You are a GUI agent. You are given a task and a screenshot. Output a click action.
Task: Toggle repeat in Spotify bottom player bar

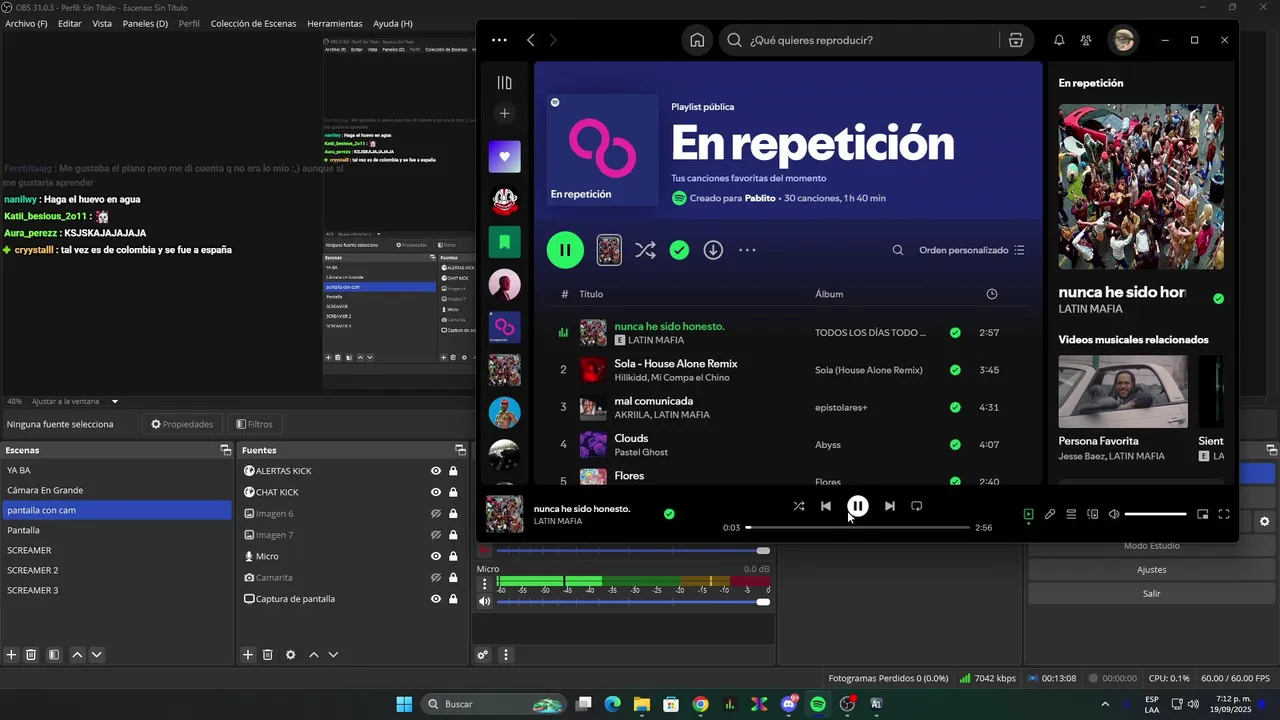(x=916, y=506)
